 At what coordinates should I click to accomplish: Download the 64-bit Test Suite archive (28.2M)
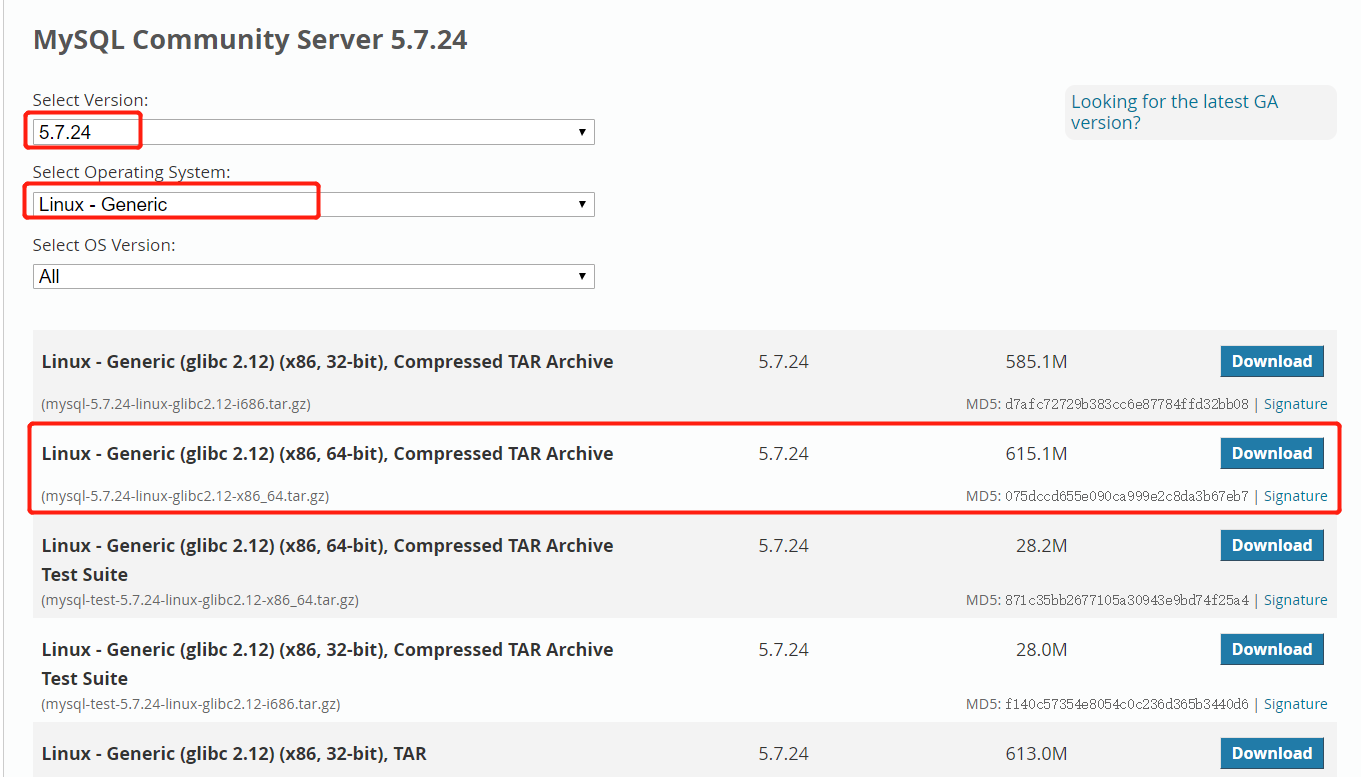tap(1272, 545)
